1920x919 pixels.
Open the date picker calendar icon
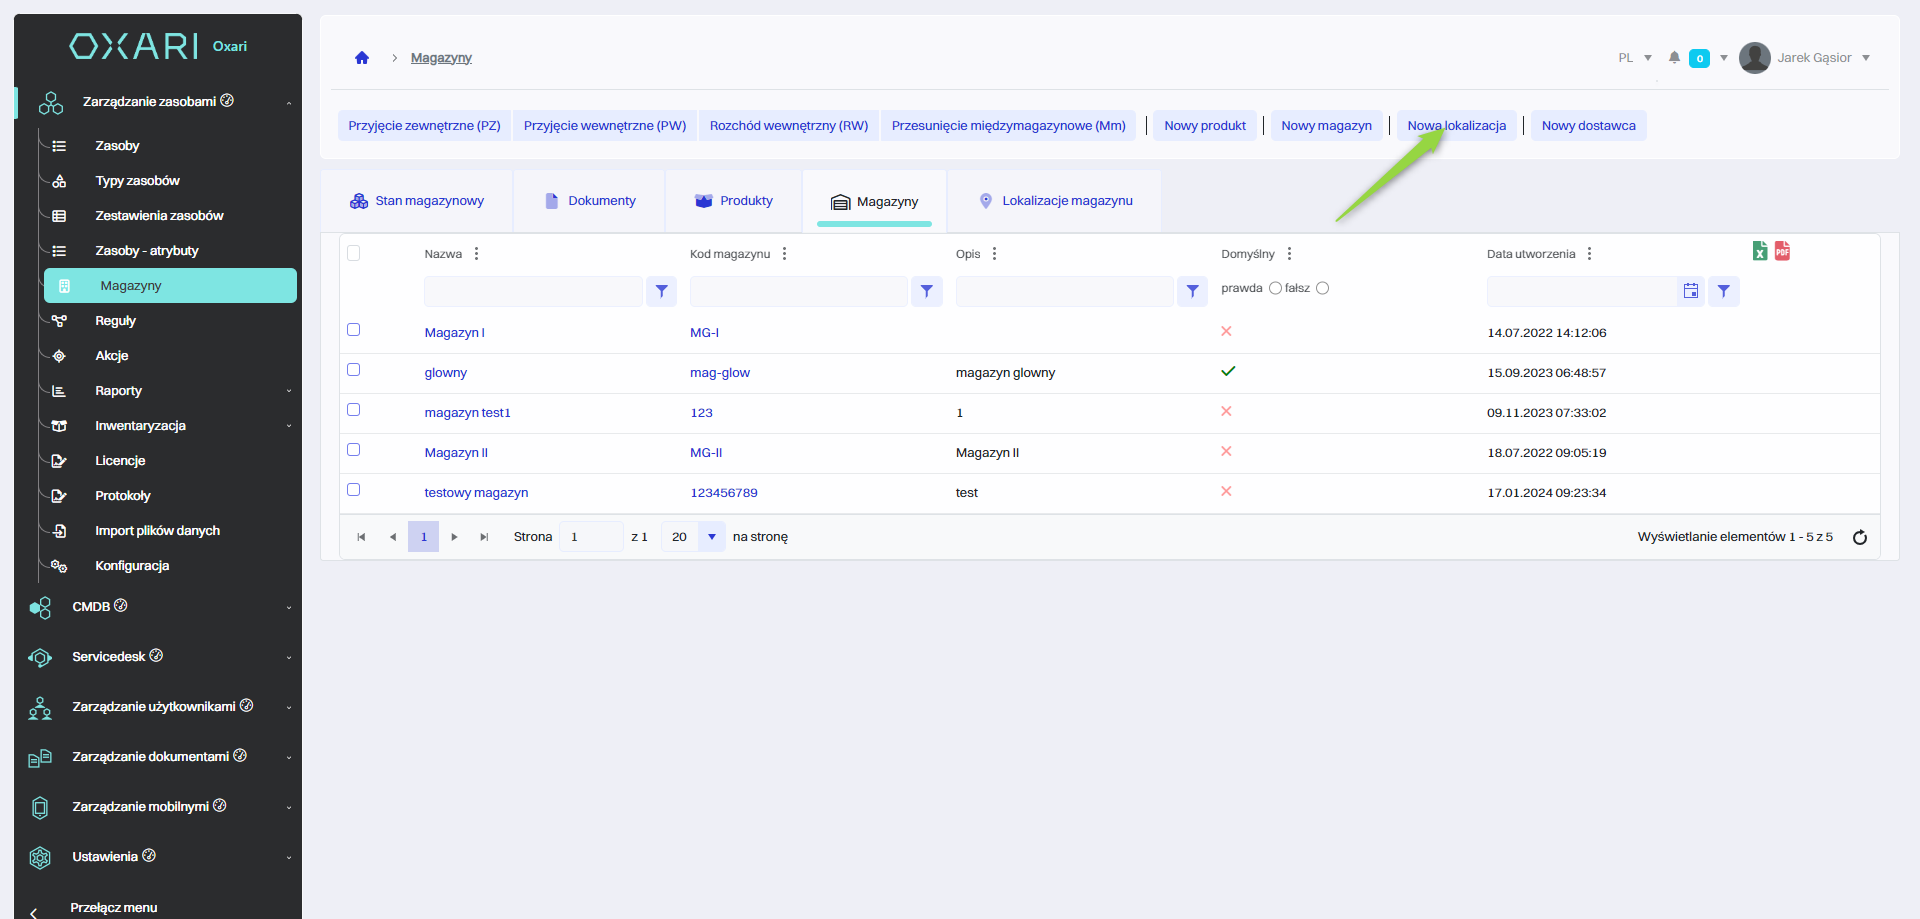click(x=1690, y=291)
